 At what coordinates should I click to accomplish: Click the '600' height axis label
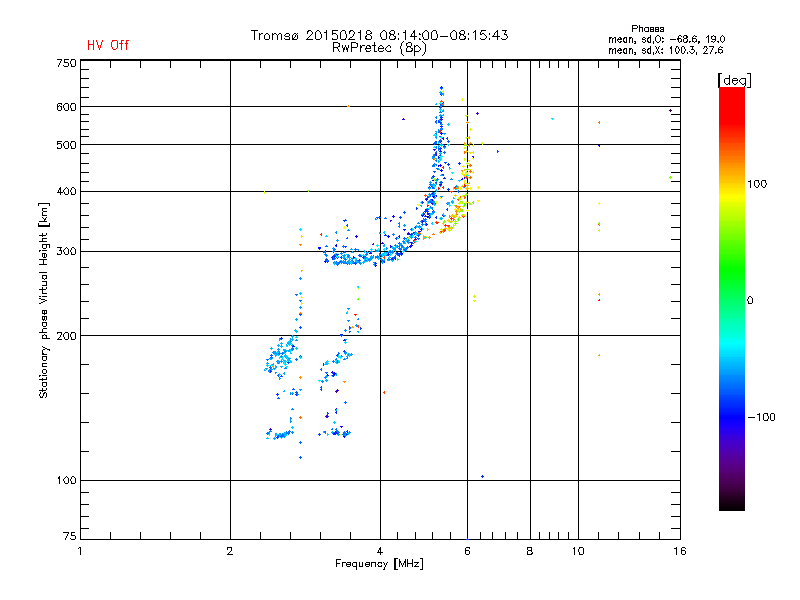coord(66,107)
